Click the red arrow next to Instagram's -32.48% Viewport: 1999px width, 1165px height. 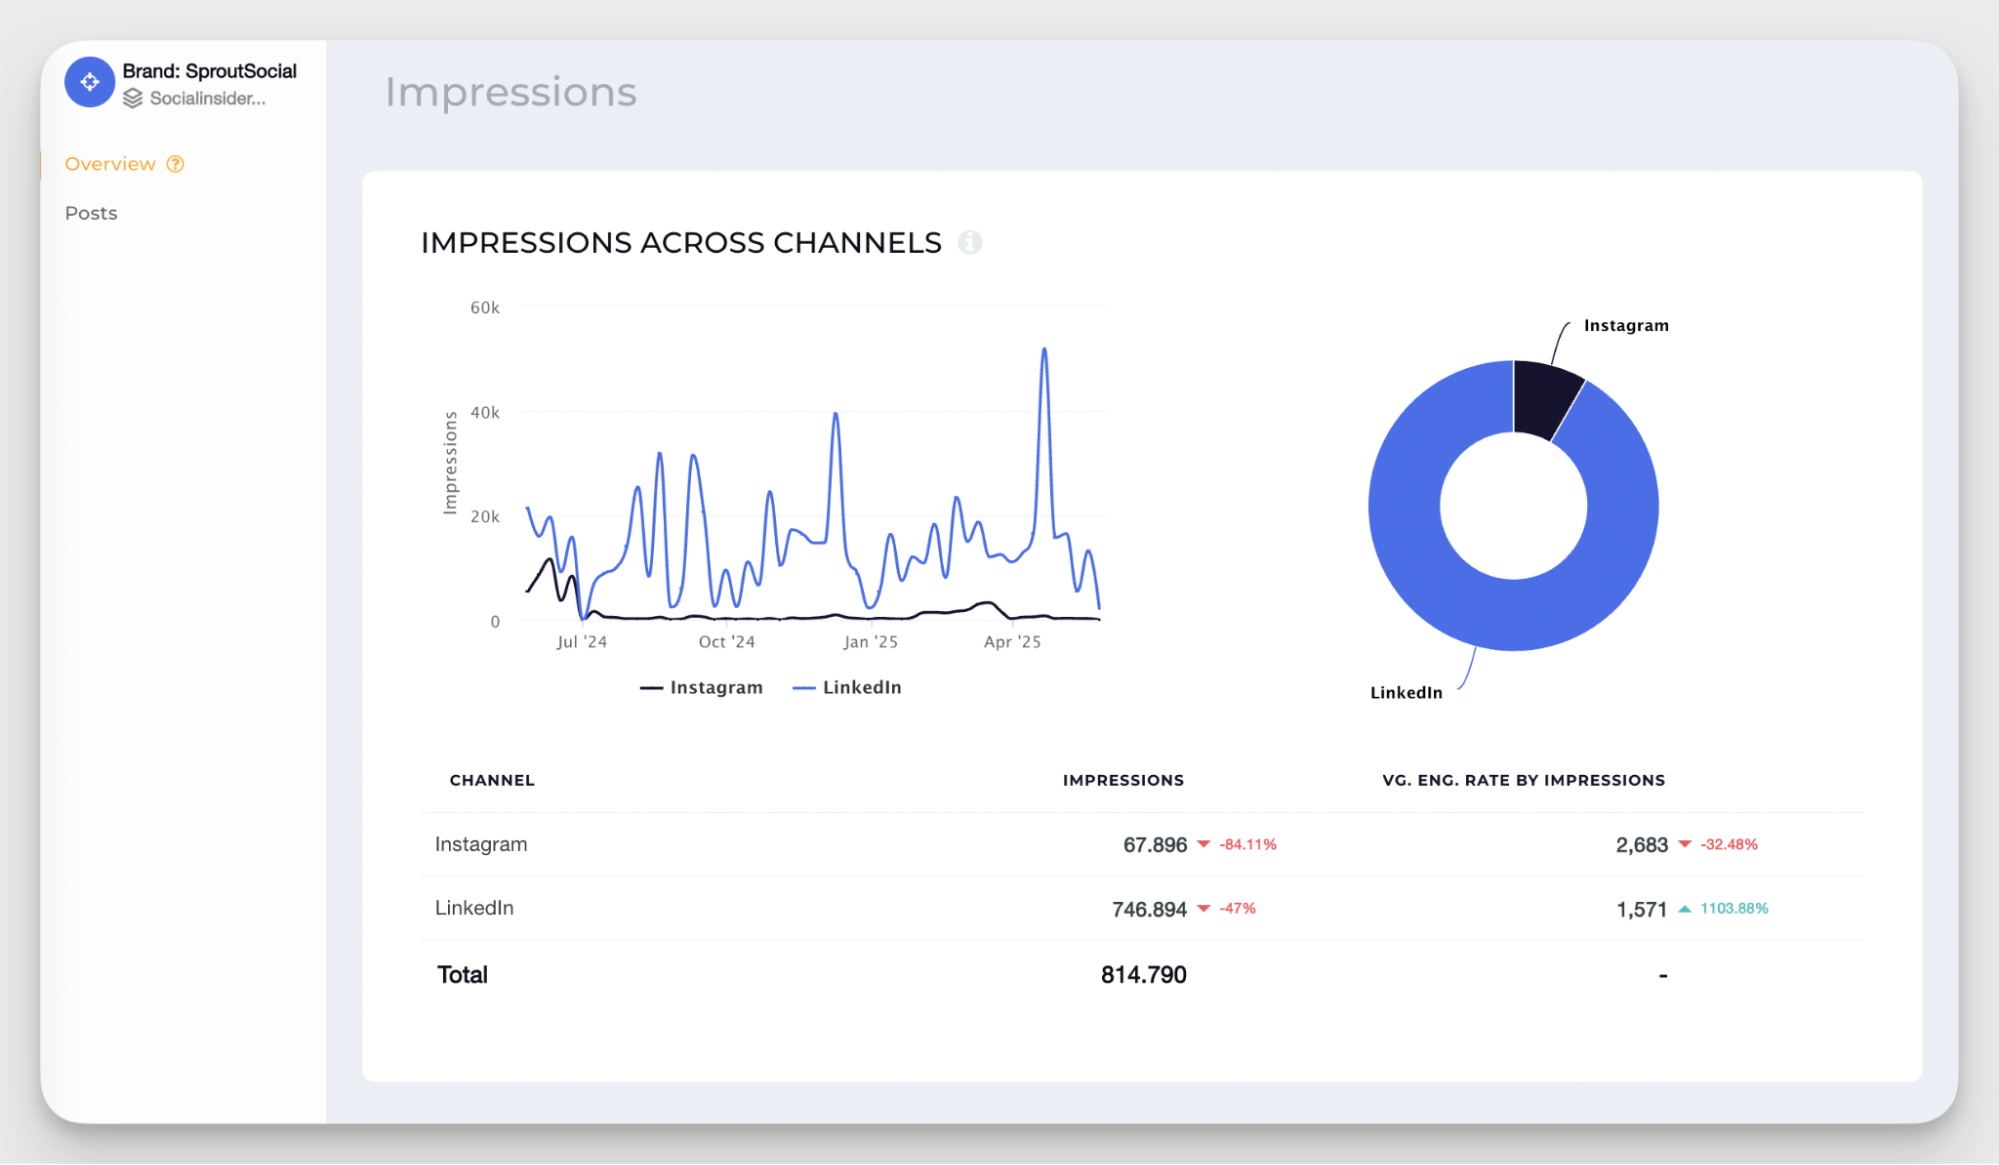(1686, 844)
